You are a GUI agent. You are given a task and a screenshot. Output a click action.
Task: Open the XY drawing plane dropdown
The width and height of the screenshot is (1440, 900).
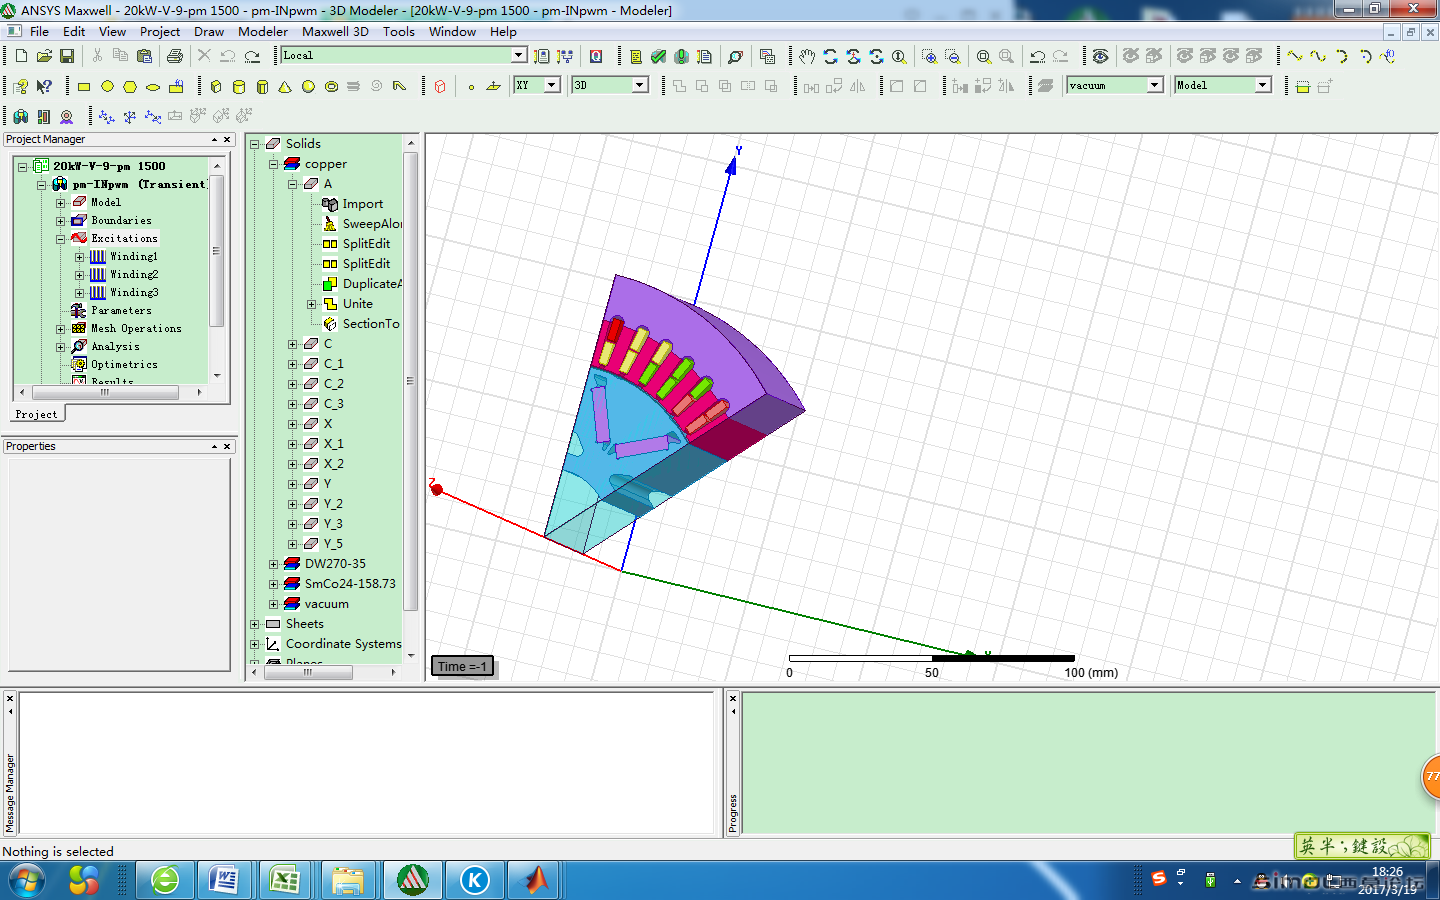pyautogui.click(x=551, y=85)
